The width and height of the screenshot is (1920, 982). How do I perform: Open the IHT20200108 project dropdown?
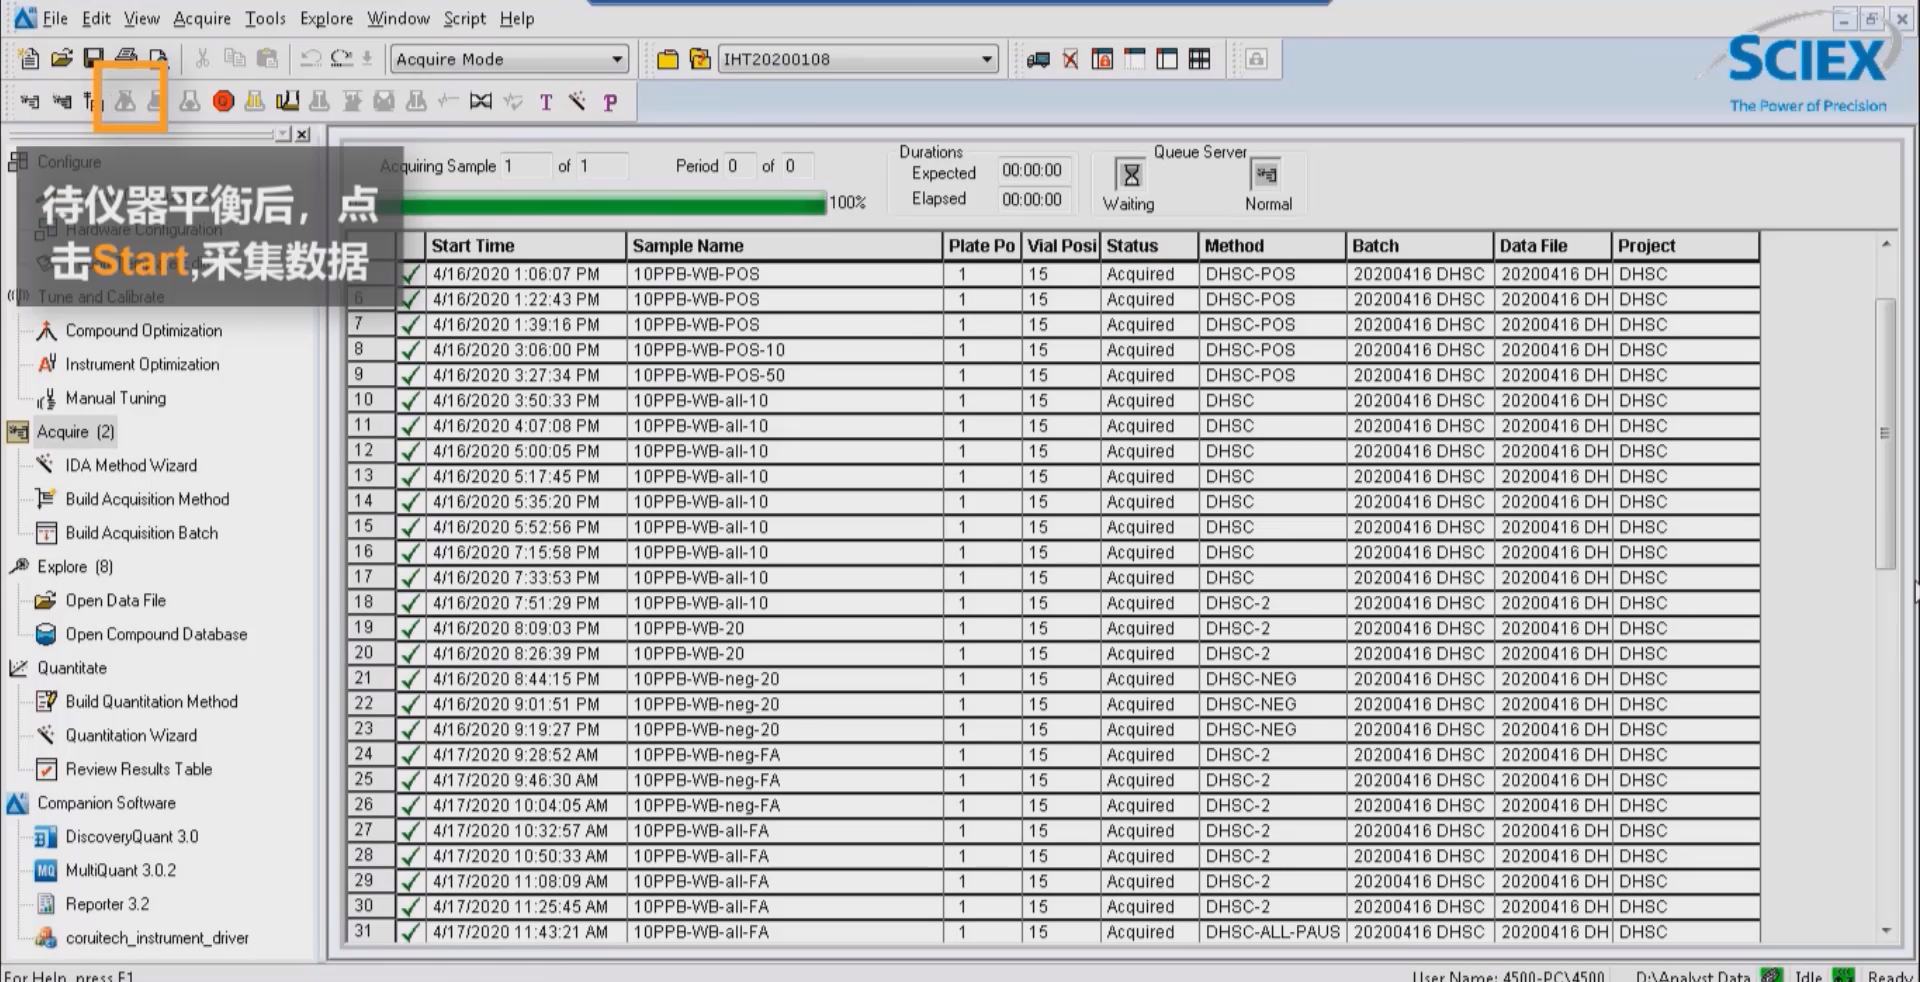click(987, 60)
